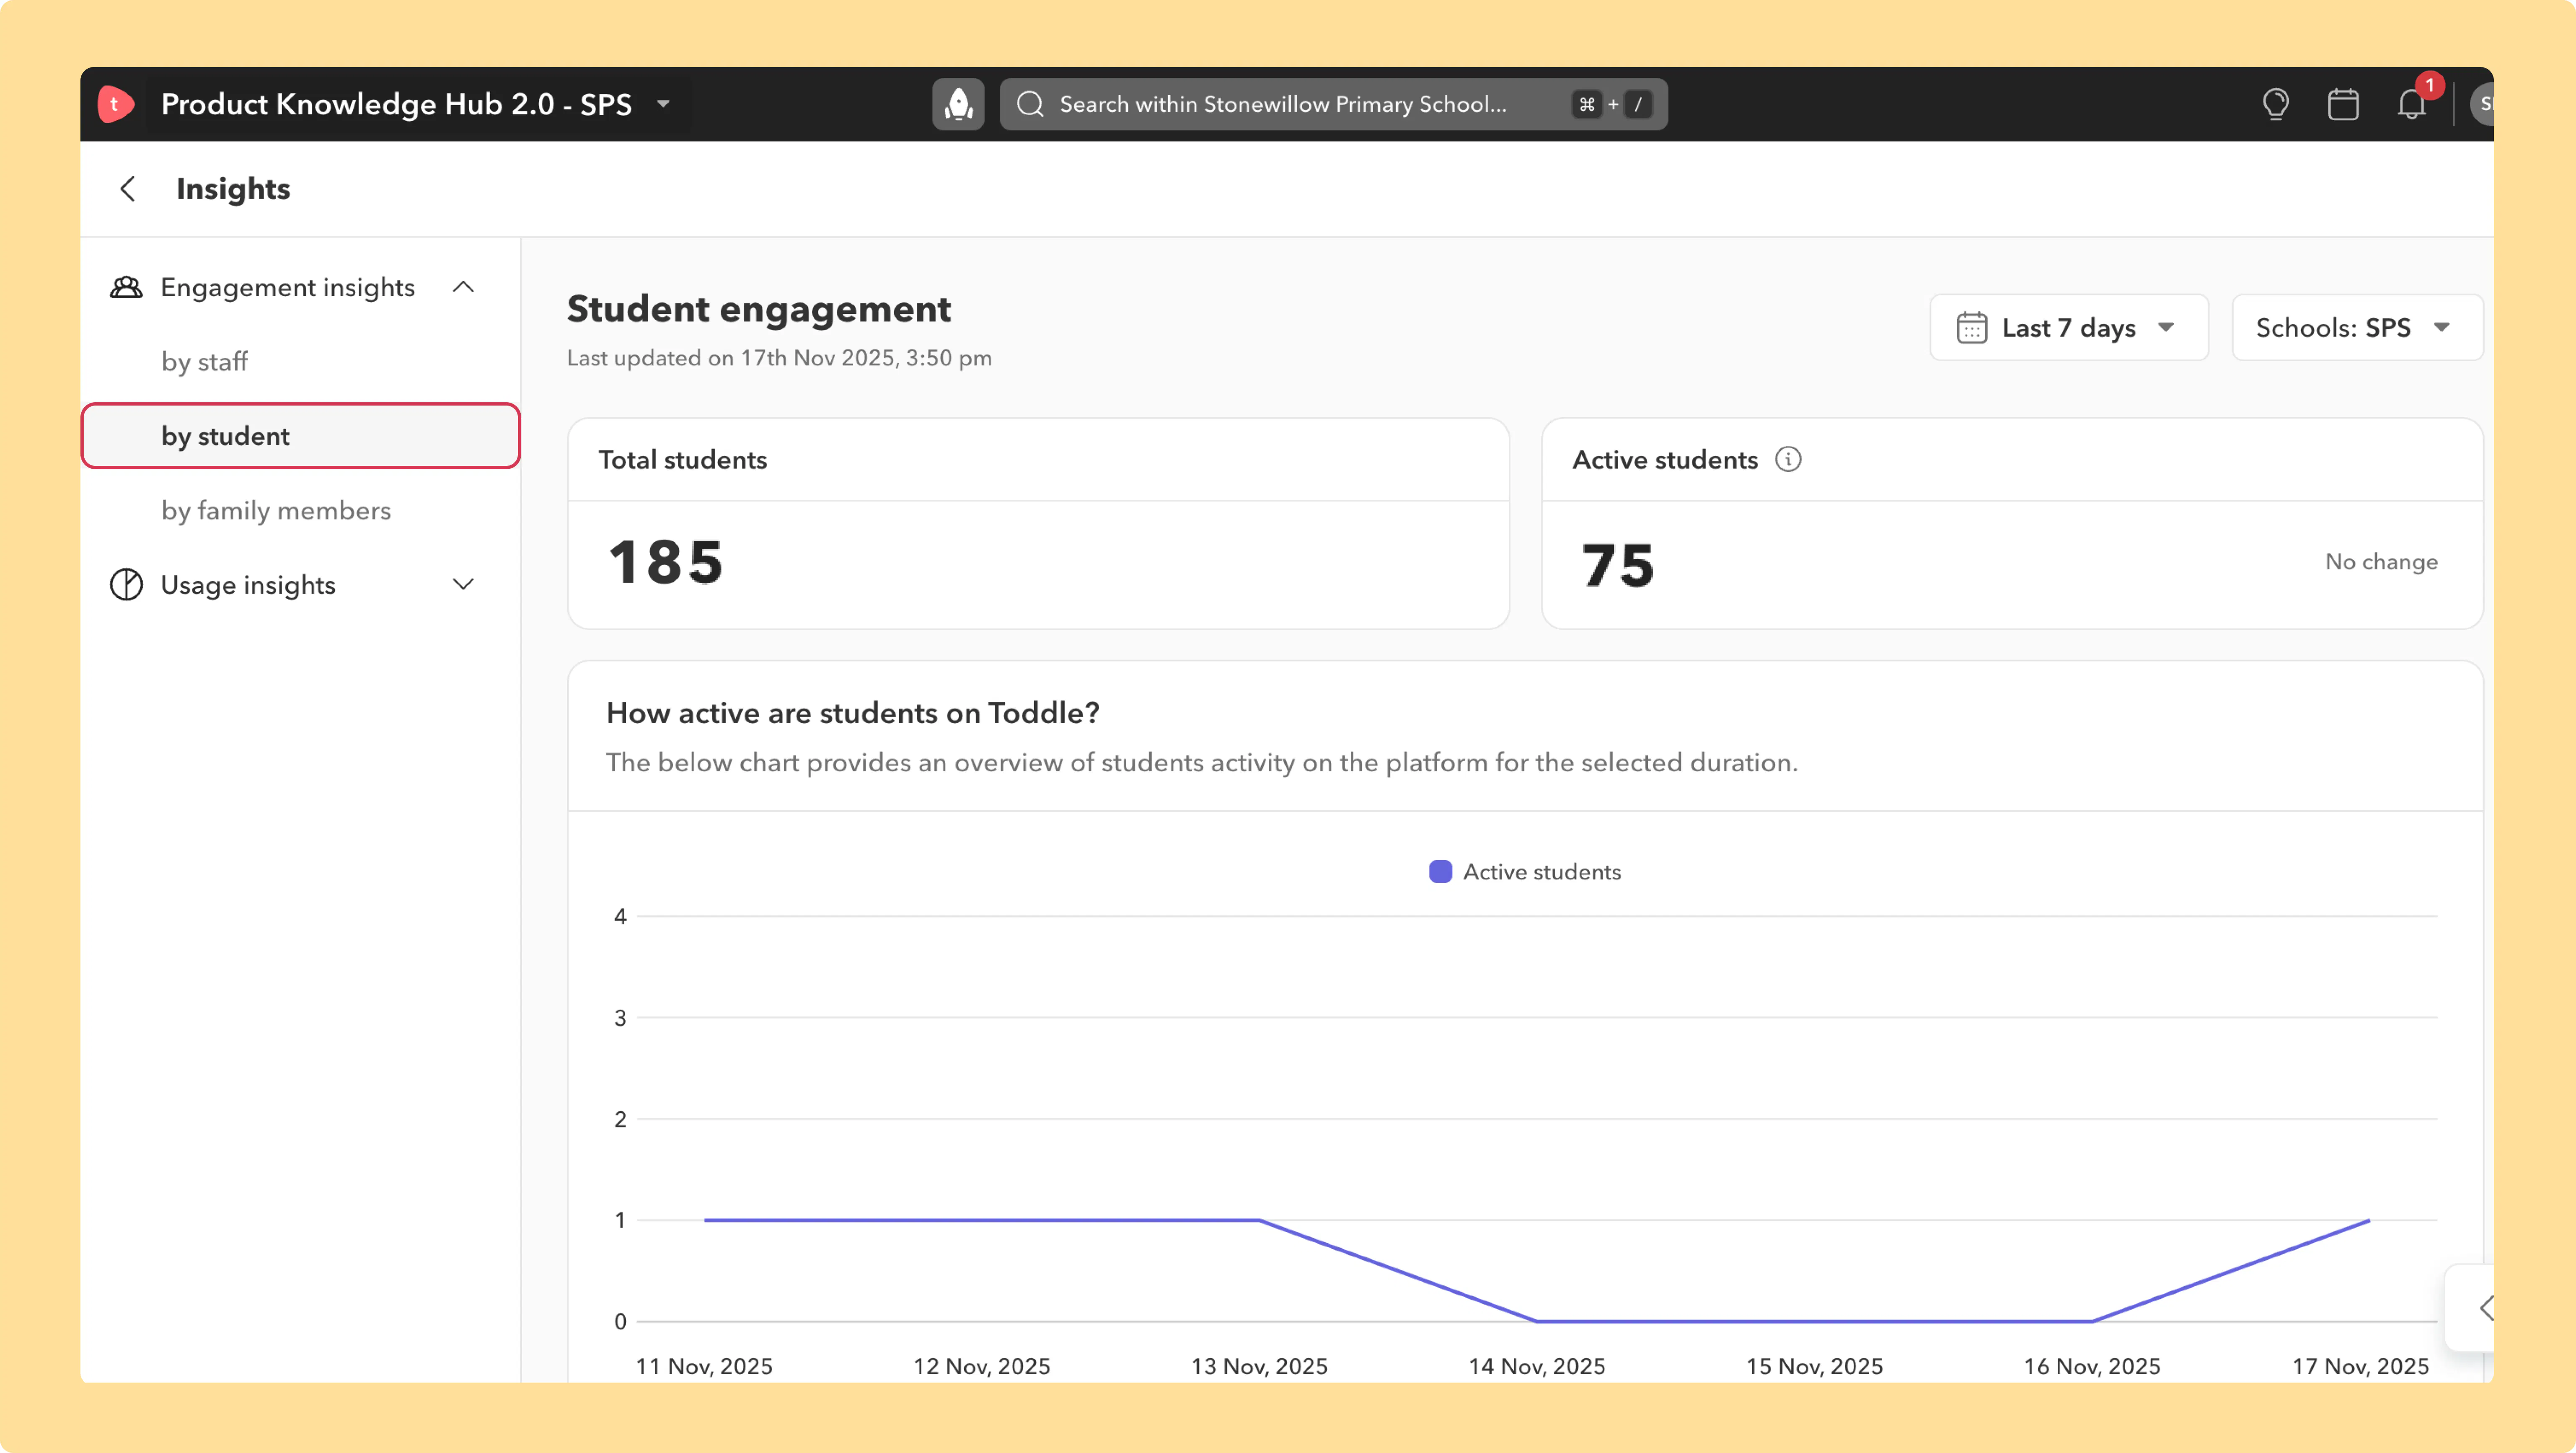This screenshot has height=1453, width=2576.
Task: Toggle the Active students legend swatch
Action: 1440,872
